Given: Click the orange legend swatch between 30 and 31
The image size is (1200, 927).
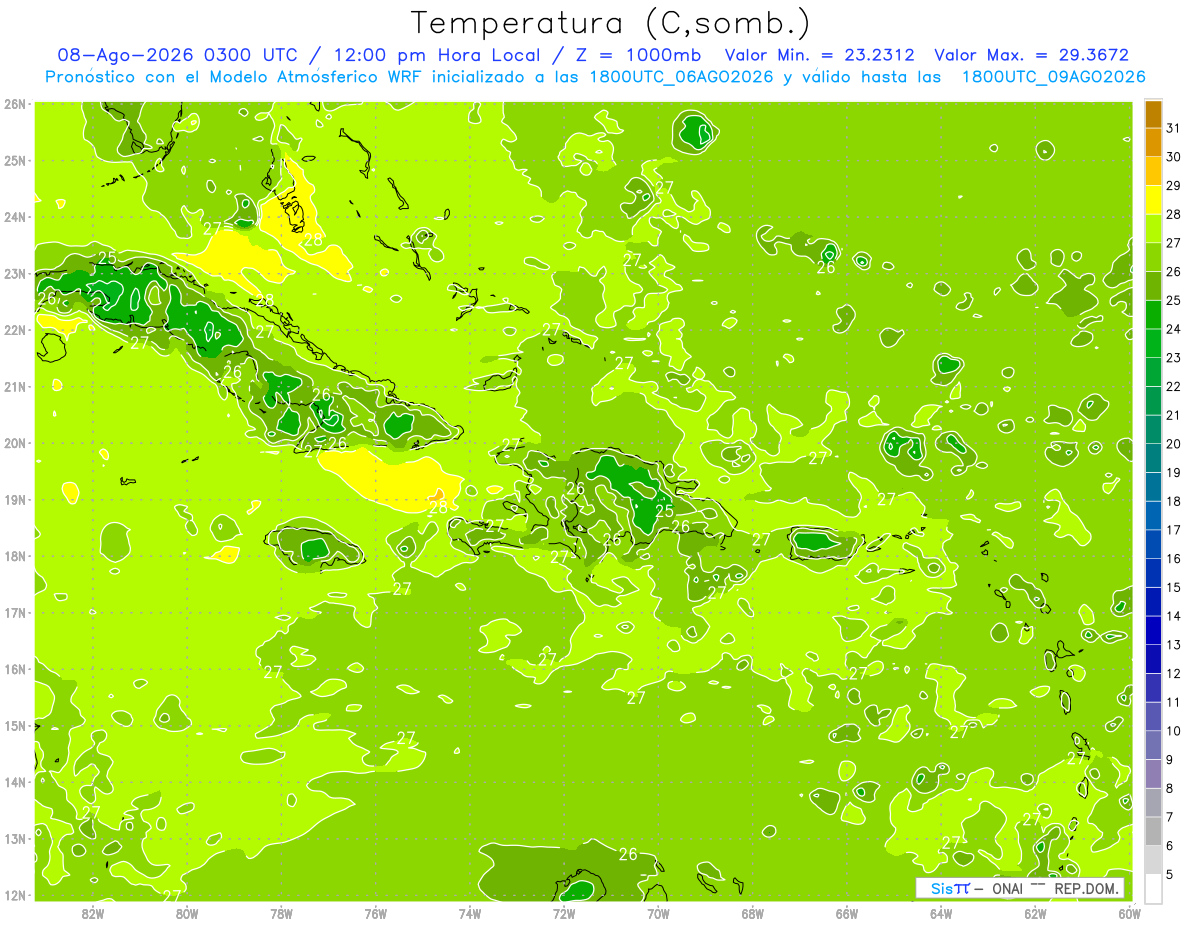Looking at the screenshot, I should pyautogui.click(x=1153, y=143).
